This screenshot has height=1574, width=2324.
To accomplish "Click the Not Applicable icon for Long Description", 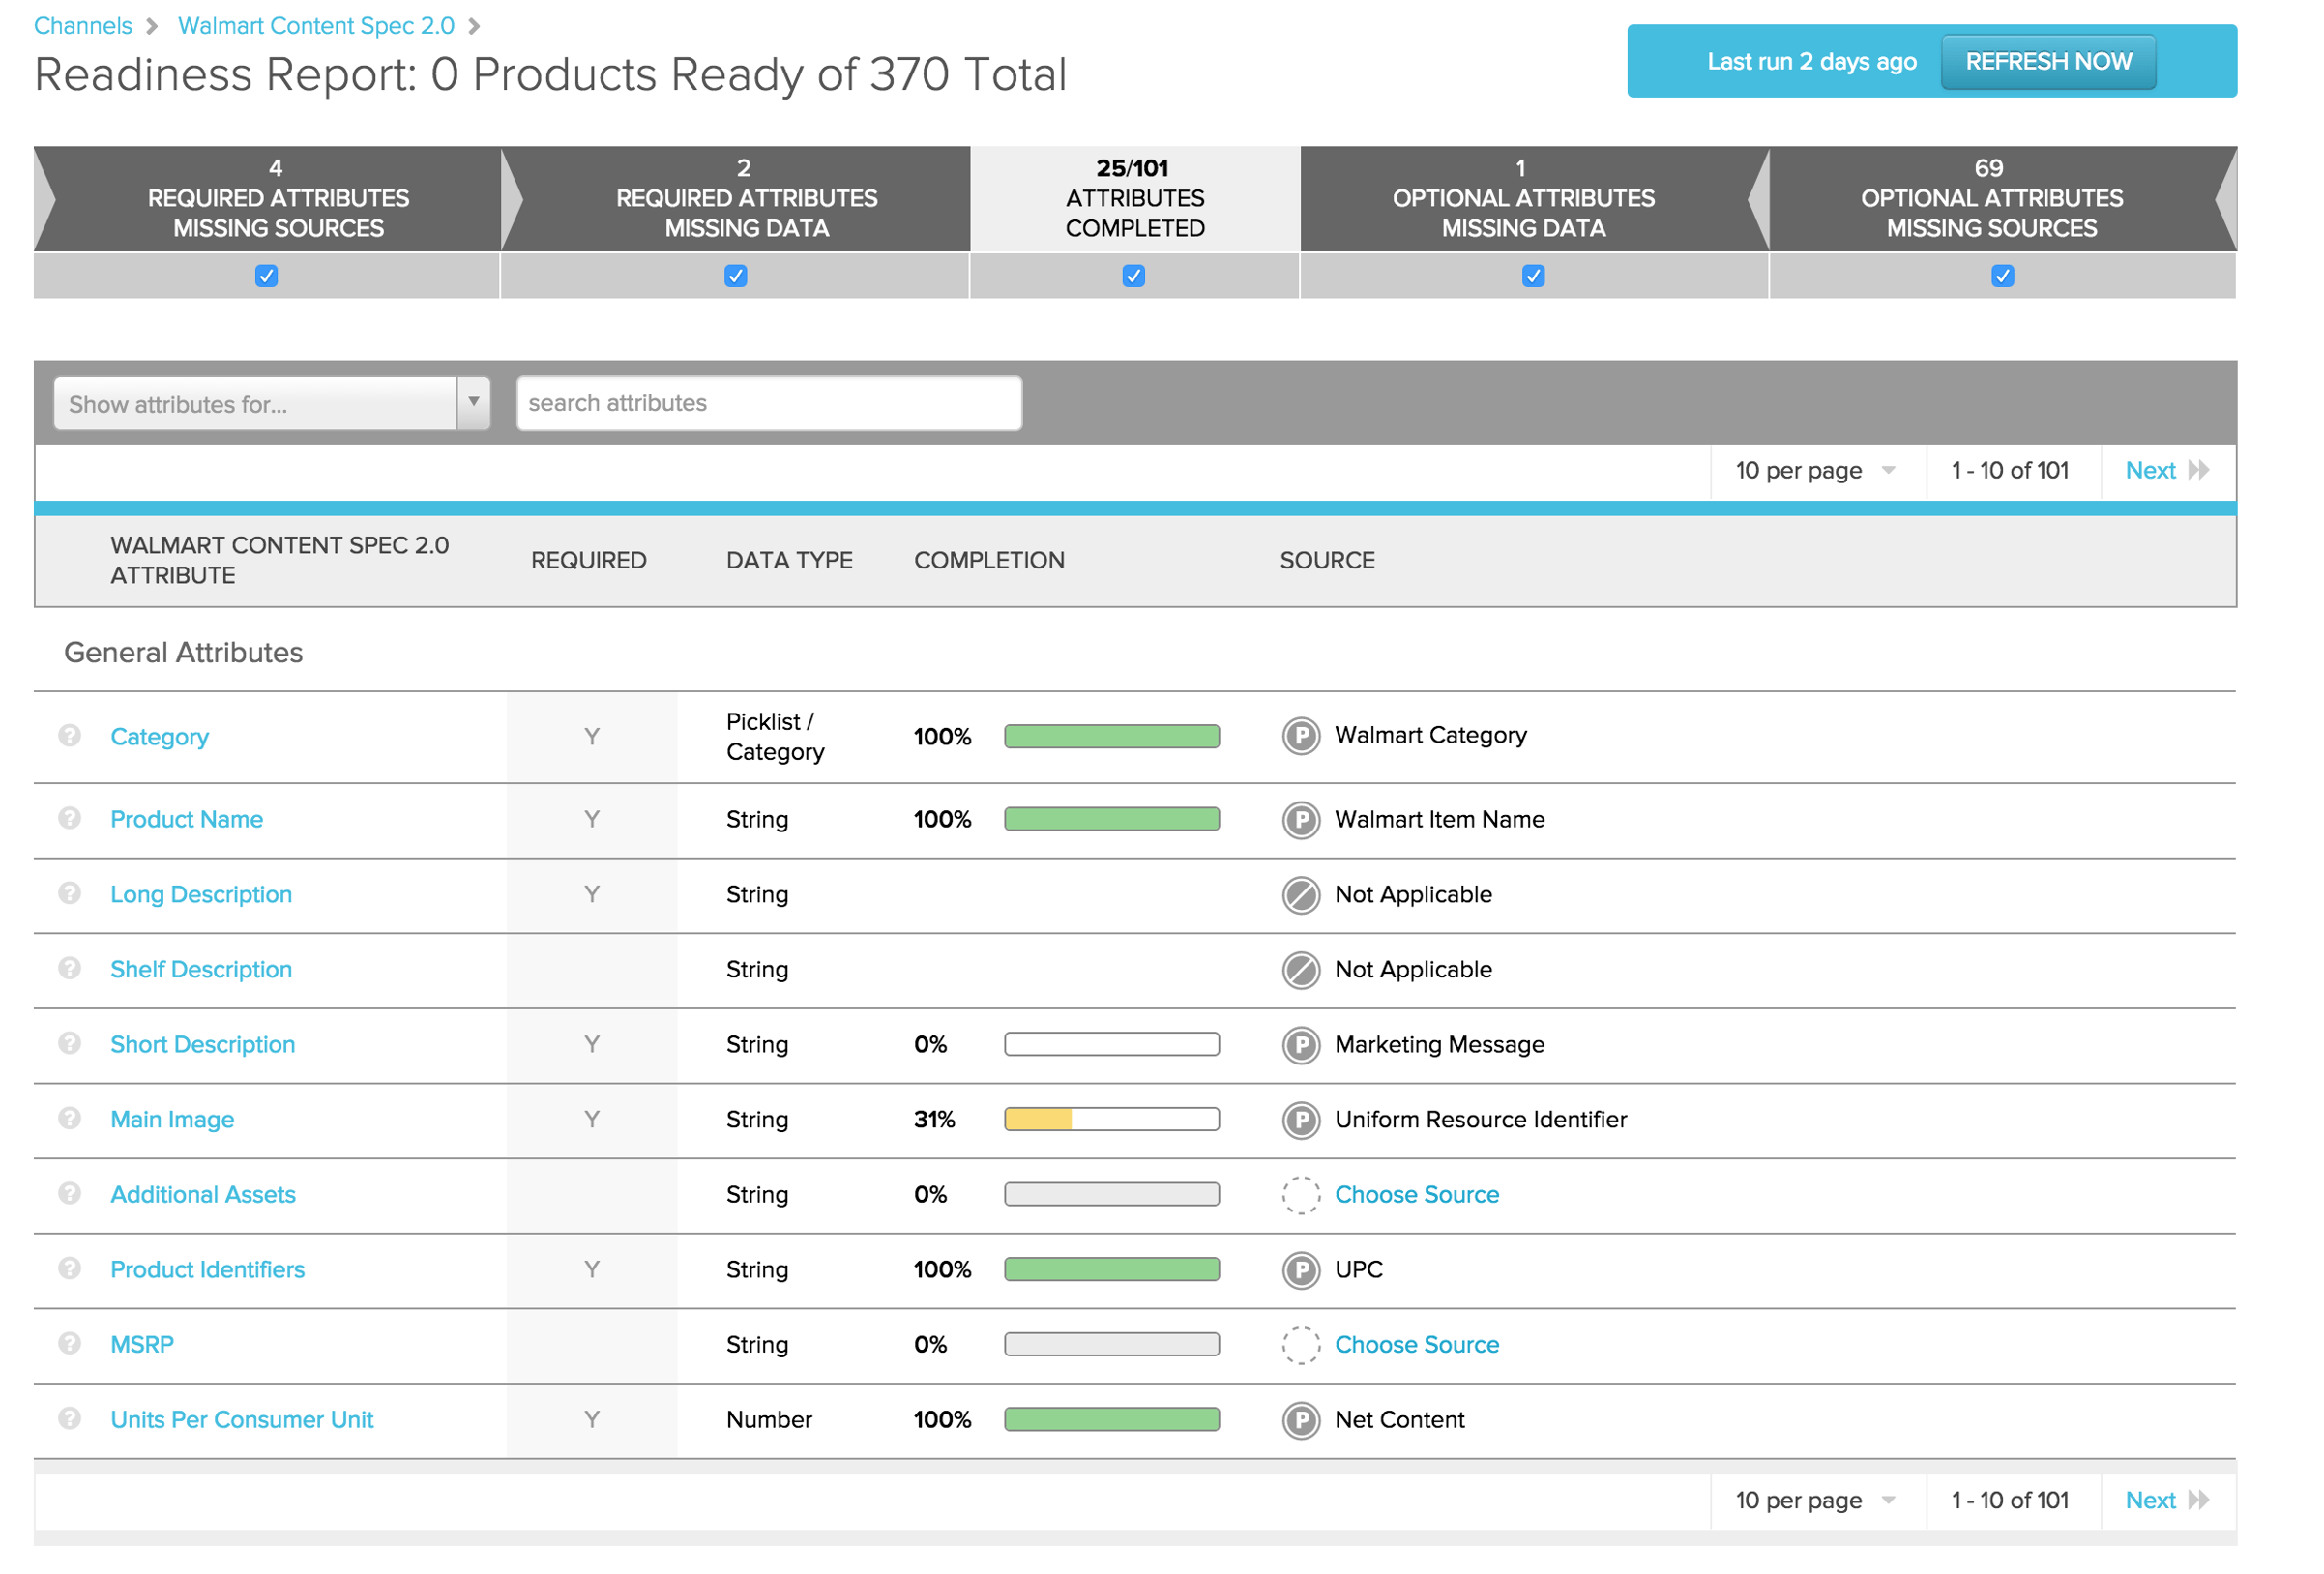I will pos(1300,894).
